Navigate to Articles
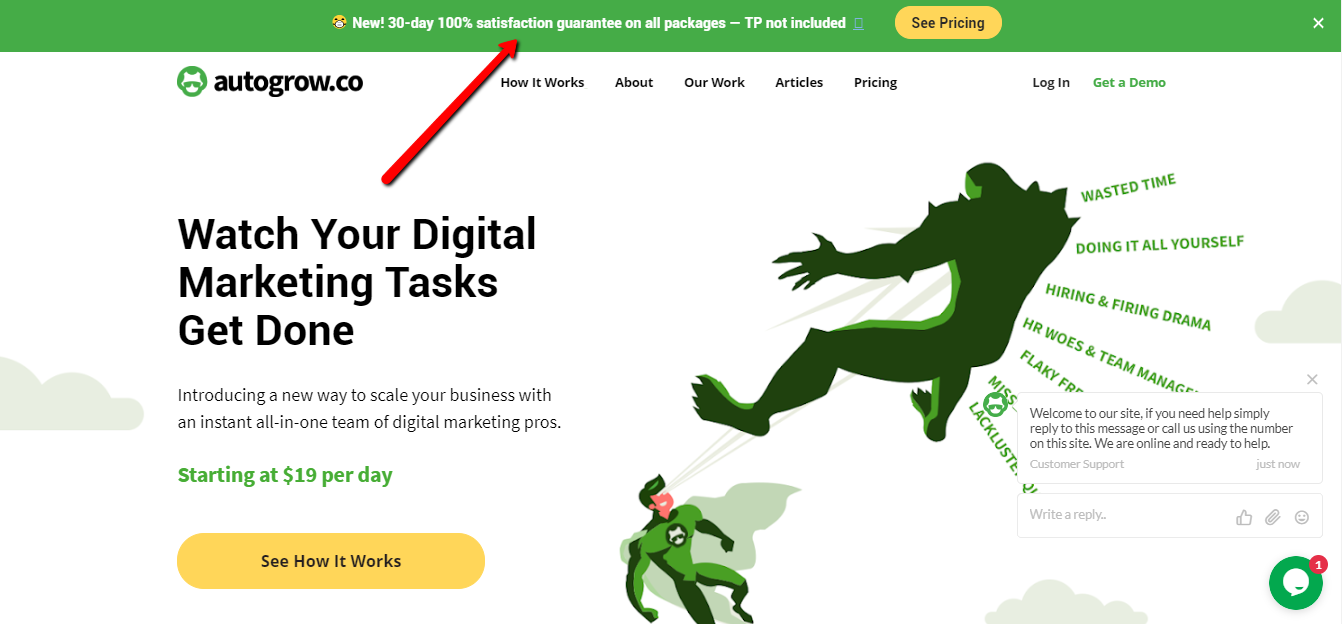The width and height of the screenshot is (1342, 624). click(x=799, y=82)
